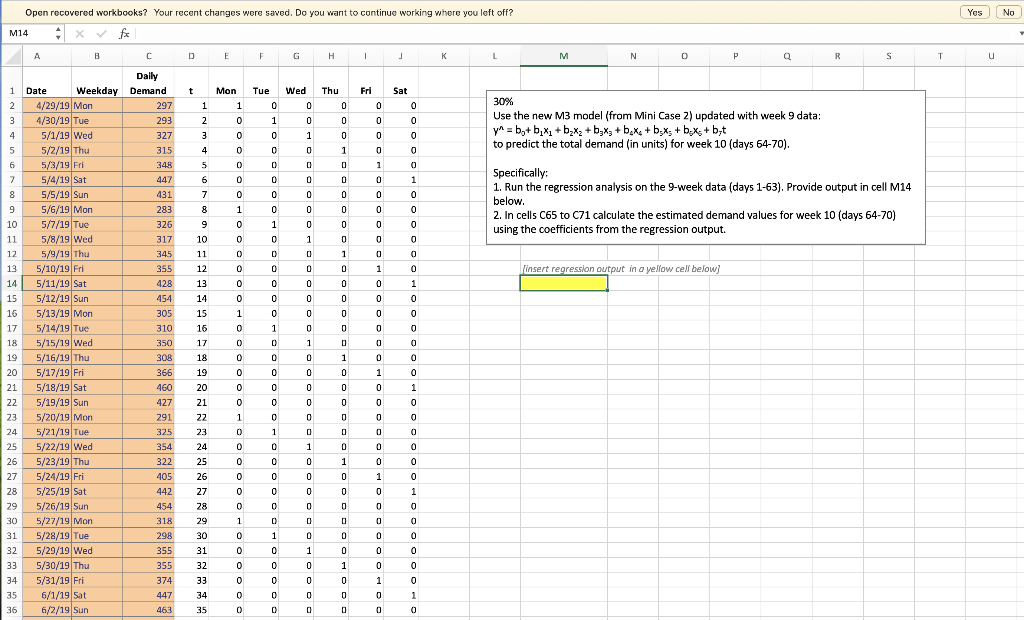Open the Insert Function fx button
This screenshot has width=1024, height=620.
pos(124,33)
